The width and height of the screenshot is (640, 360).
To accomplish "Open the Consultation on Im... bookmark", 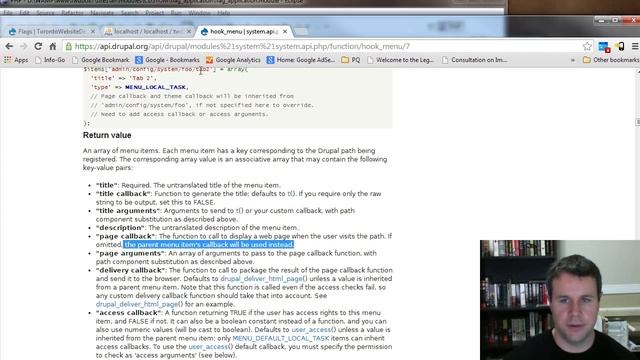I will (475, 60).
